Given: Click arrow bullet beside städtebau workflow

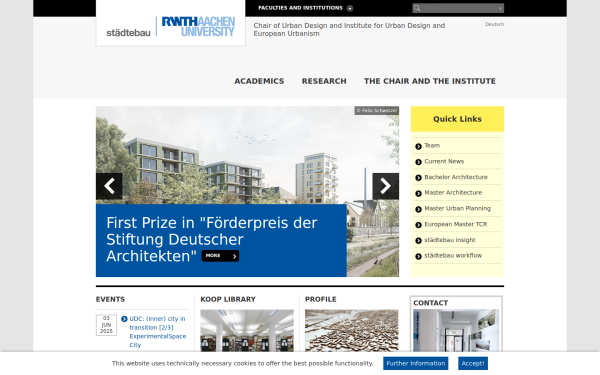Looking at the screenshot, I should [x=418, y=256].
